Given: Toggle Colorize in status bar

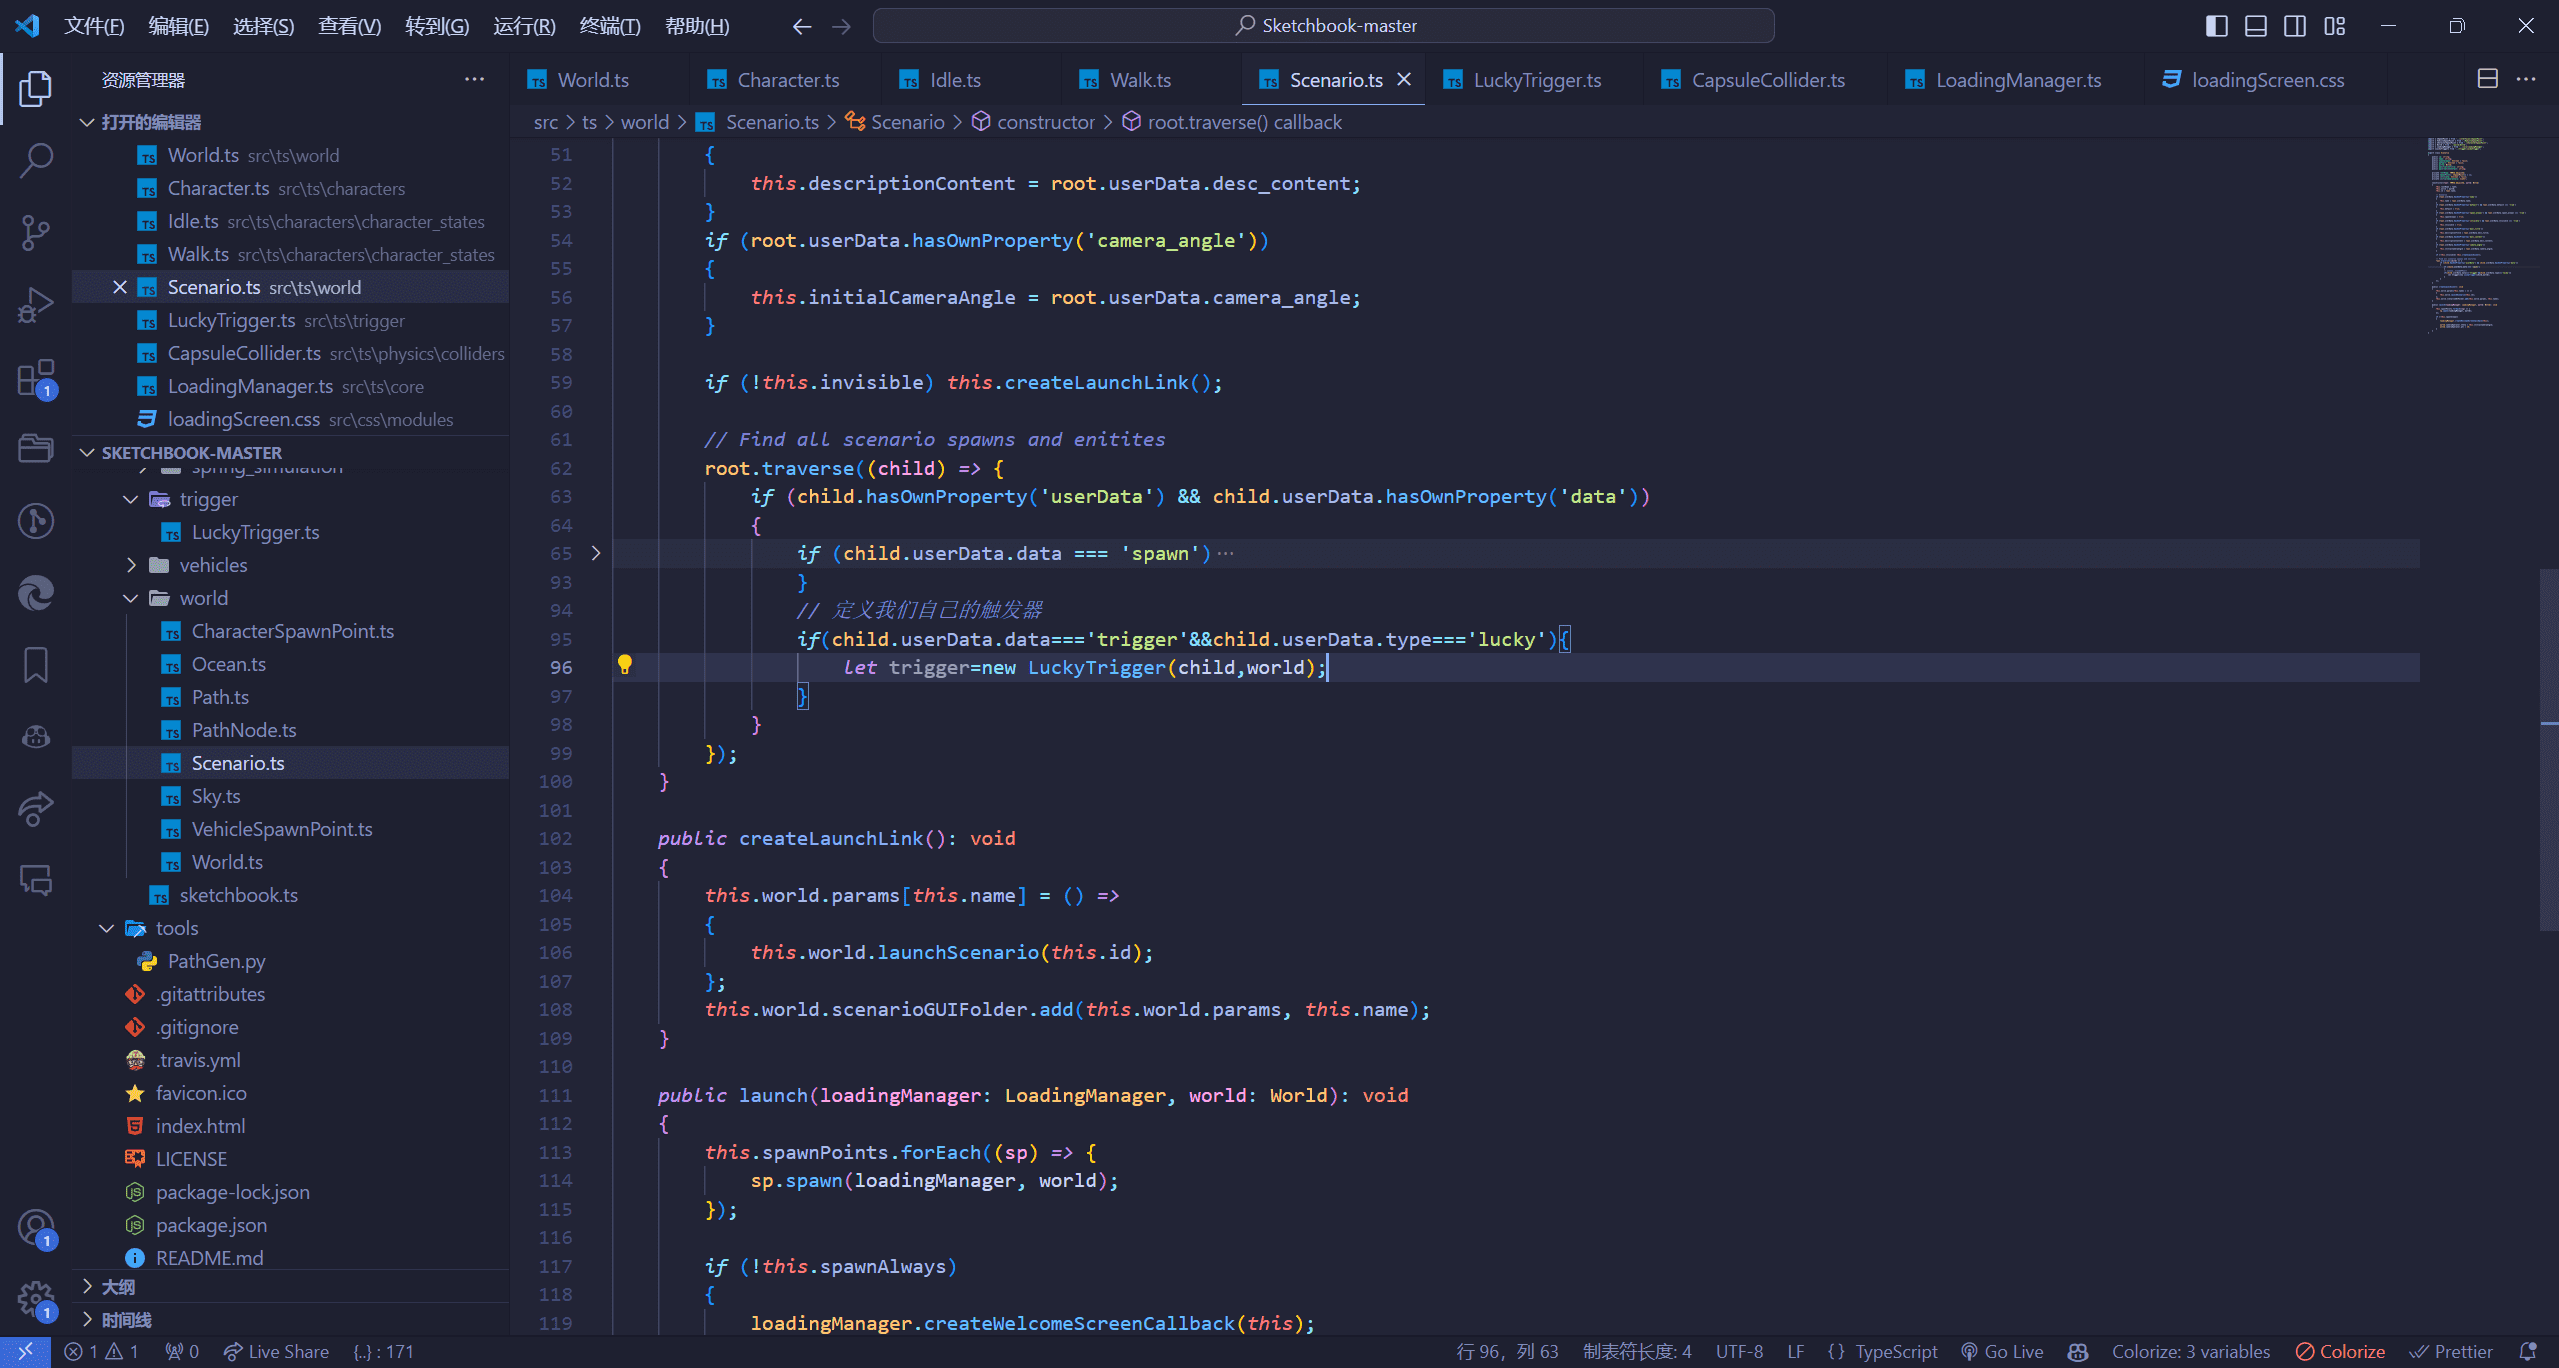Looking at the screenshot, I should (2340, 1352).
